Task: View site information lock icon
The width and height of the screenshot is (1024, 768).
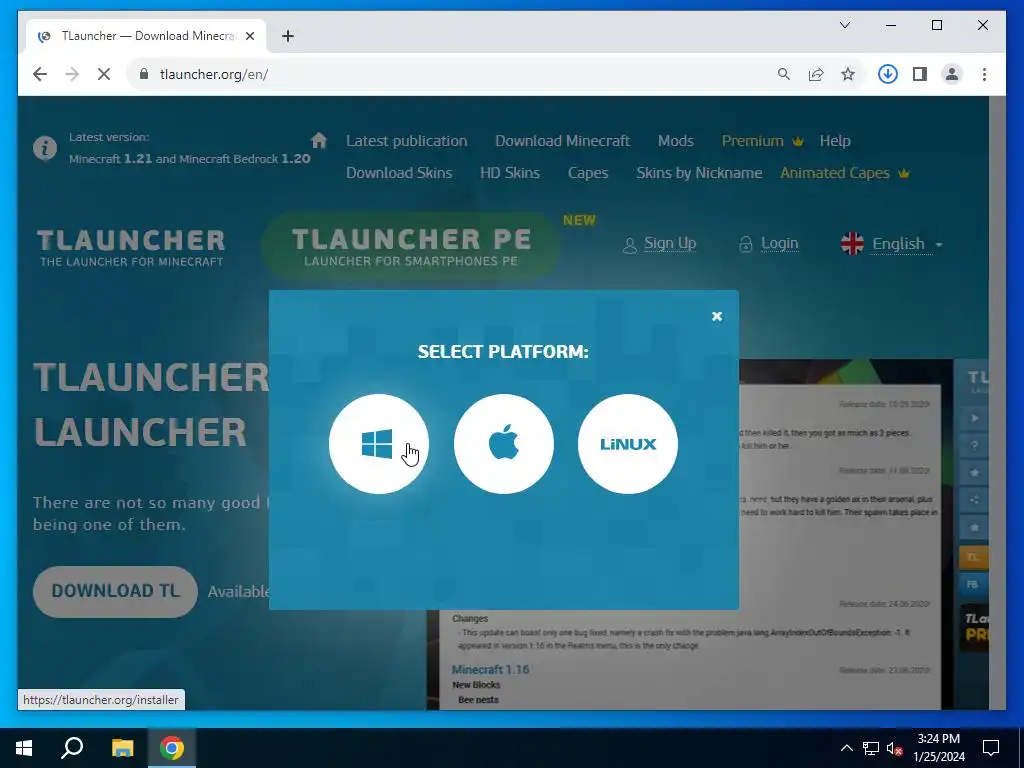Action: (144, 74)
